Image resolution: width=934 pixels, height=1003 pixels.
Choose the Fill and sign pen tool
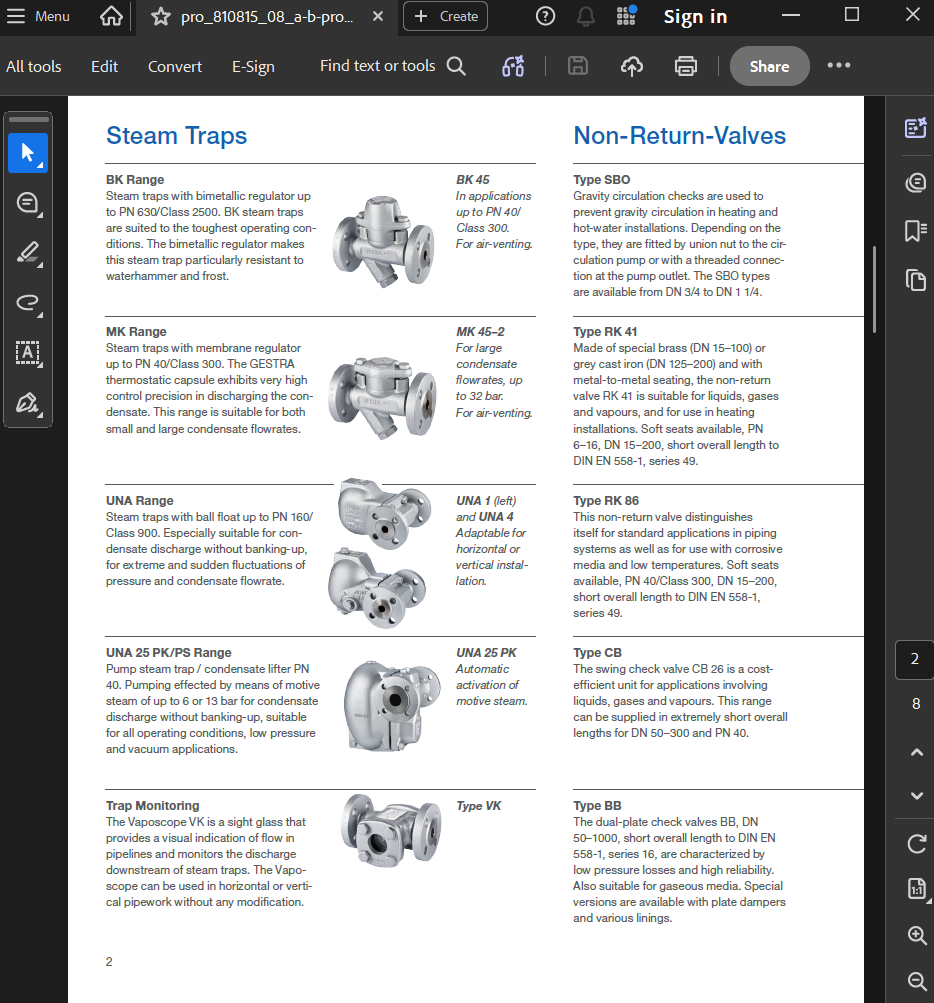pyautogui.click(x=28, y=403)
